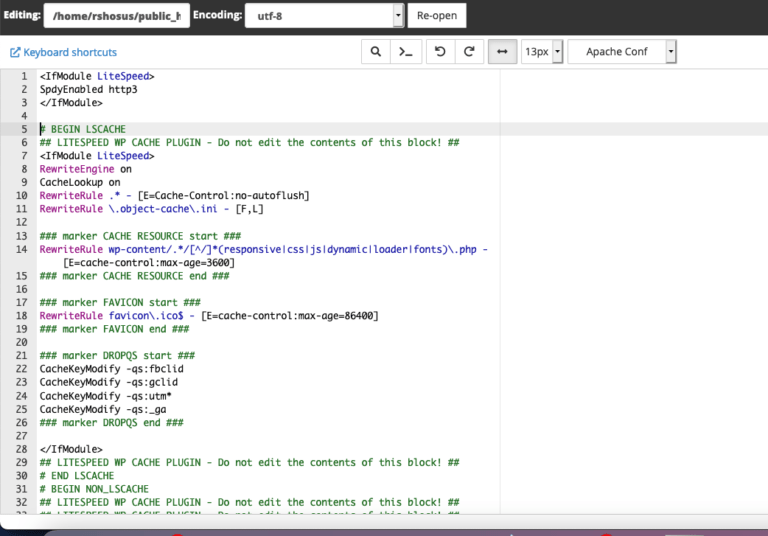Screen dimensions: 768x536
Task: Click the 'RewriteEngine on' line
Action: tap(86, 169)
